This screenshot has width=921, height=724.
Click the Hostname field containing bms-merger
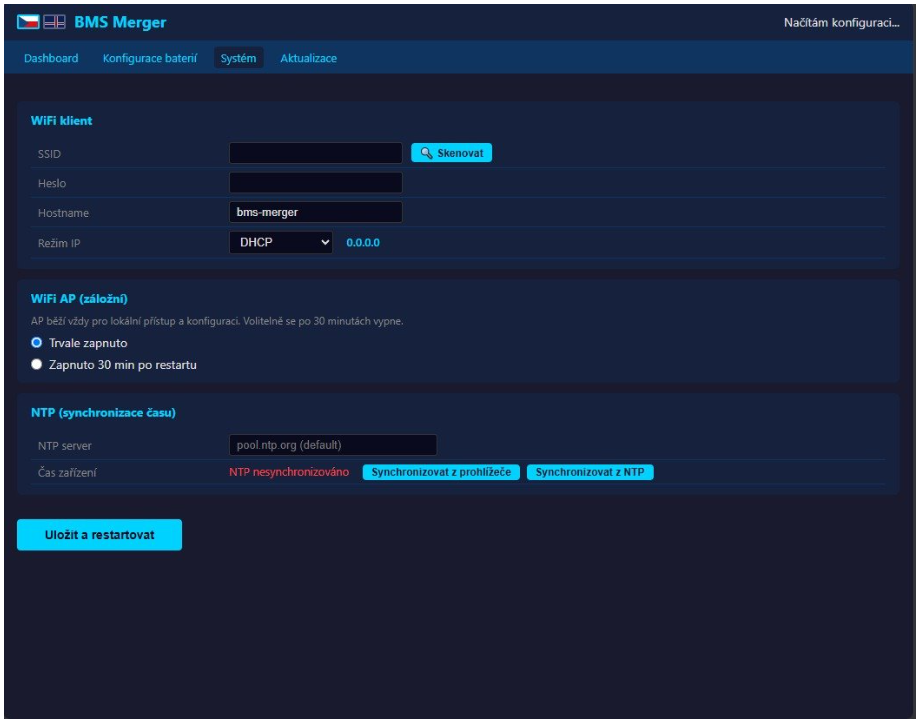point(315,212)
